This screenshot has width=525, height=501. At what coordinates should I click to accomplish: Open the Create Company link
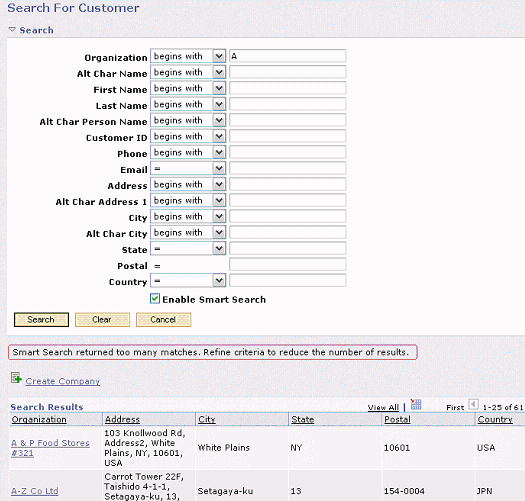click(x=63, y=381)
